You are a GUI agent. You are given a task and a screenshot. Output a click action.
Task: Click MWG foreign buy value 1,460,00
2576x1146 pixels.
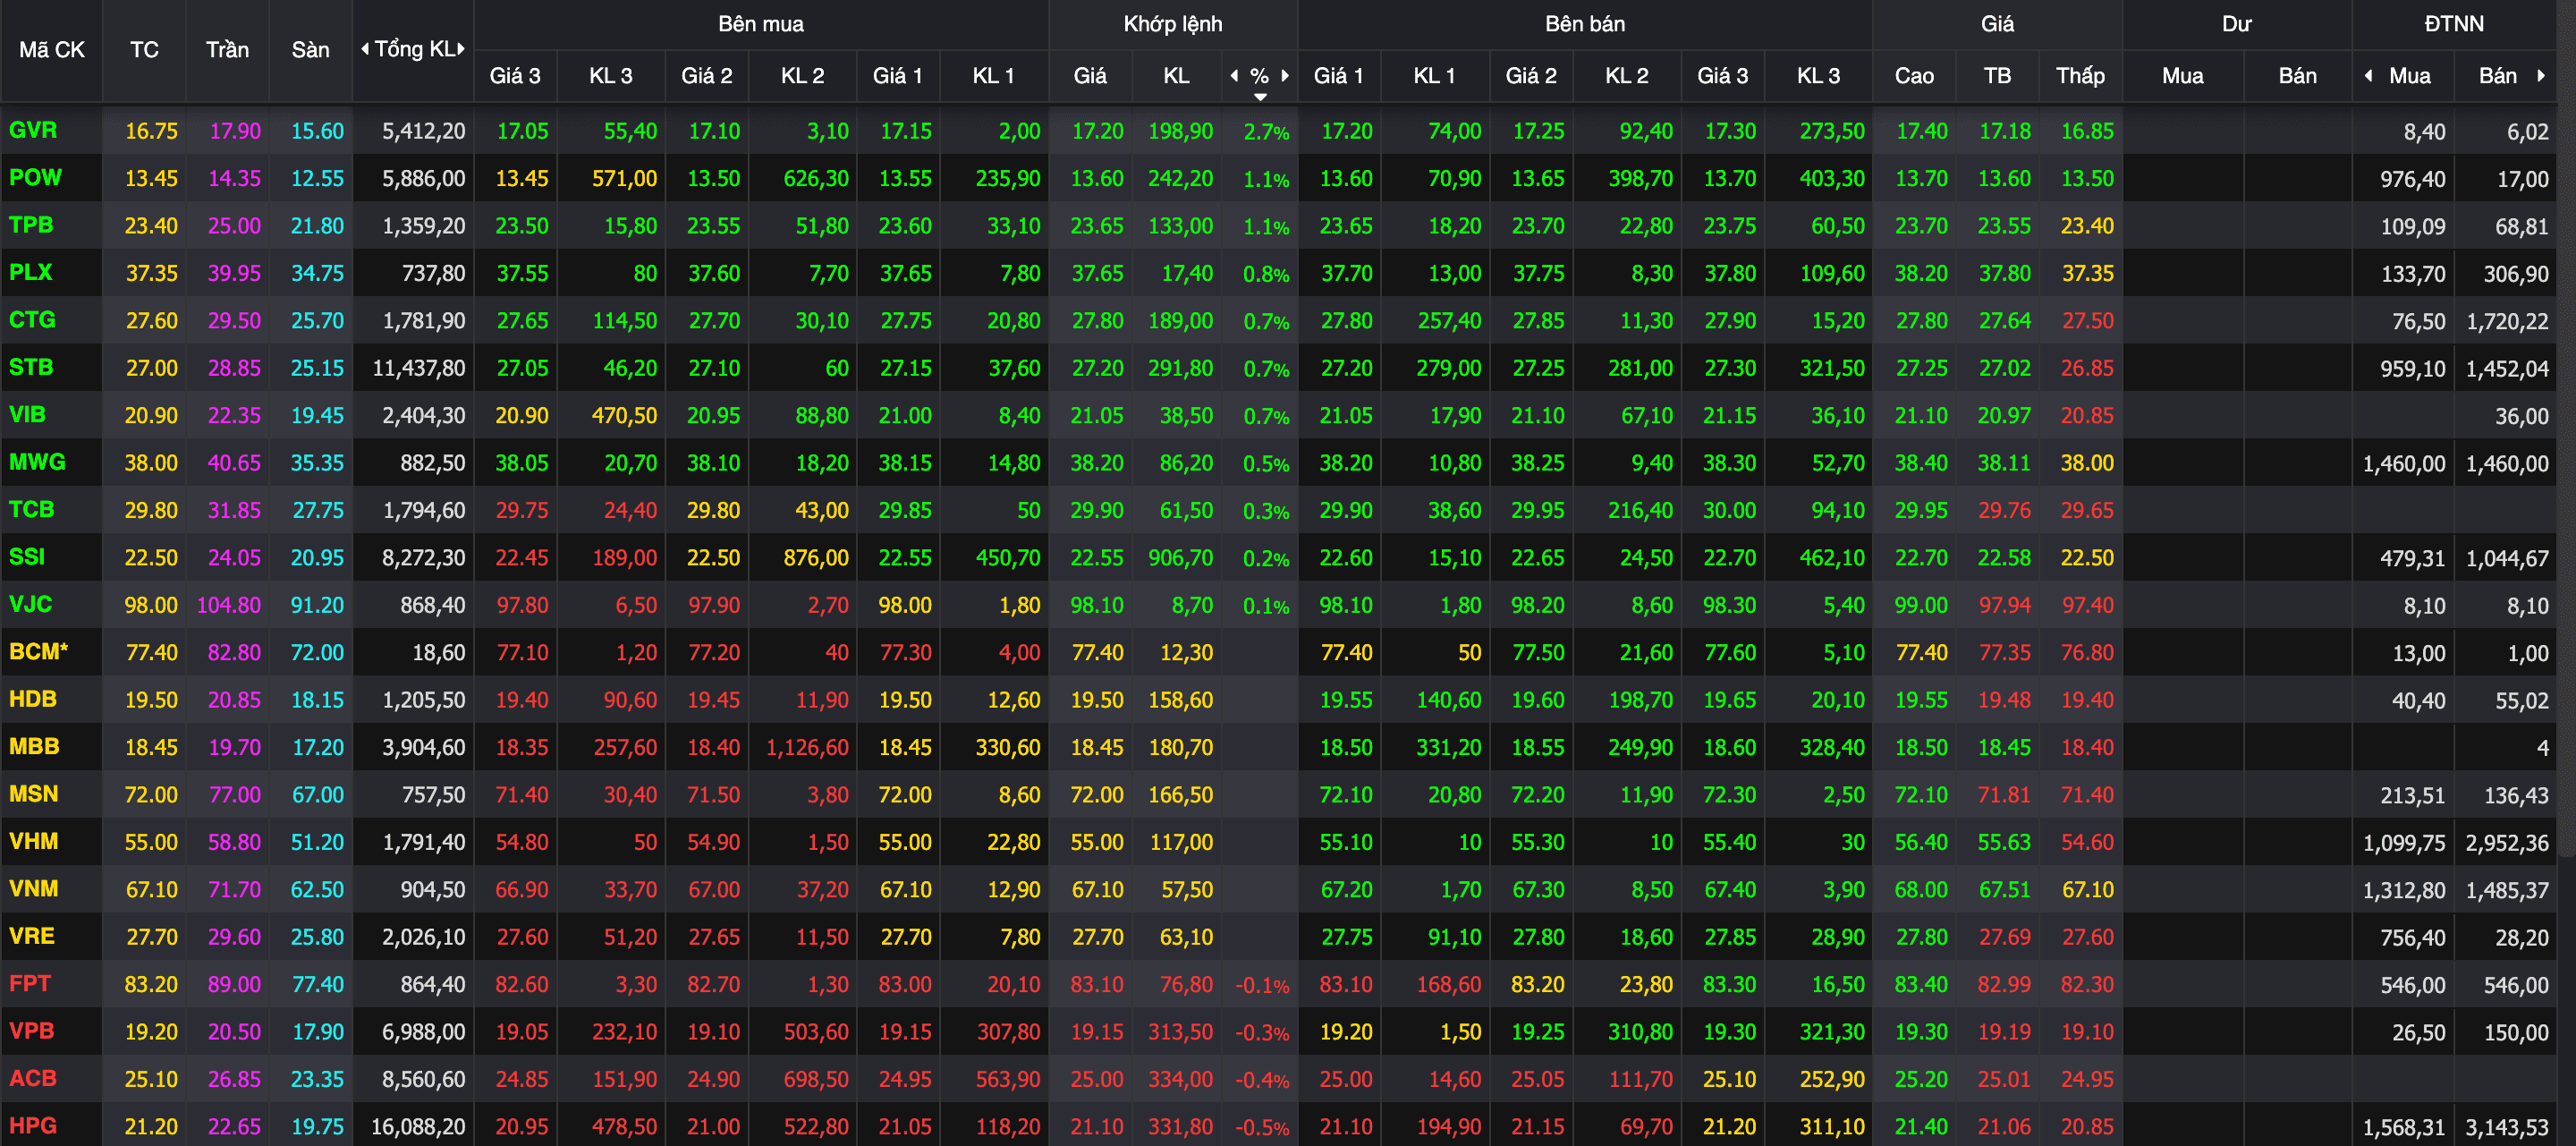click(2404, 463)
